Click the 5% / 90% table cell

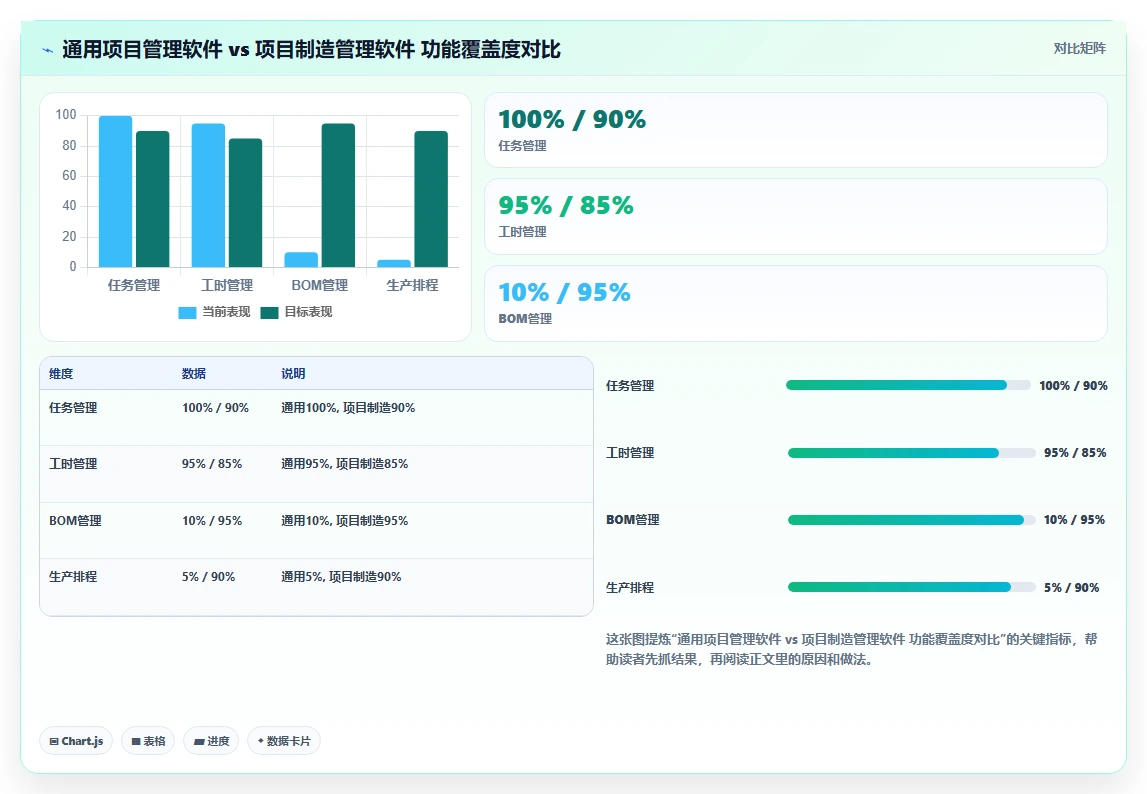(x=208, y=577)
